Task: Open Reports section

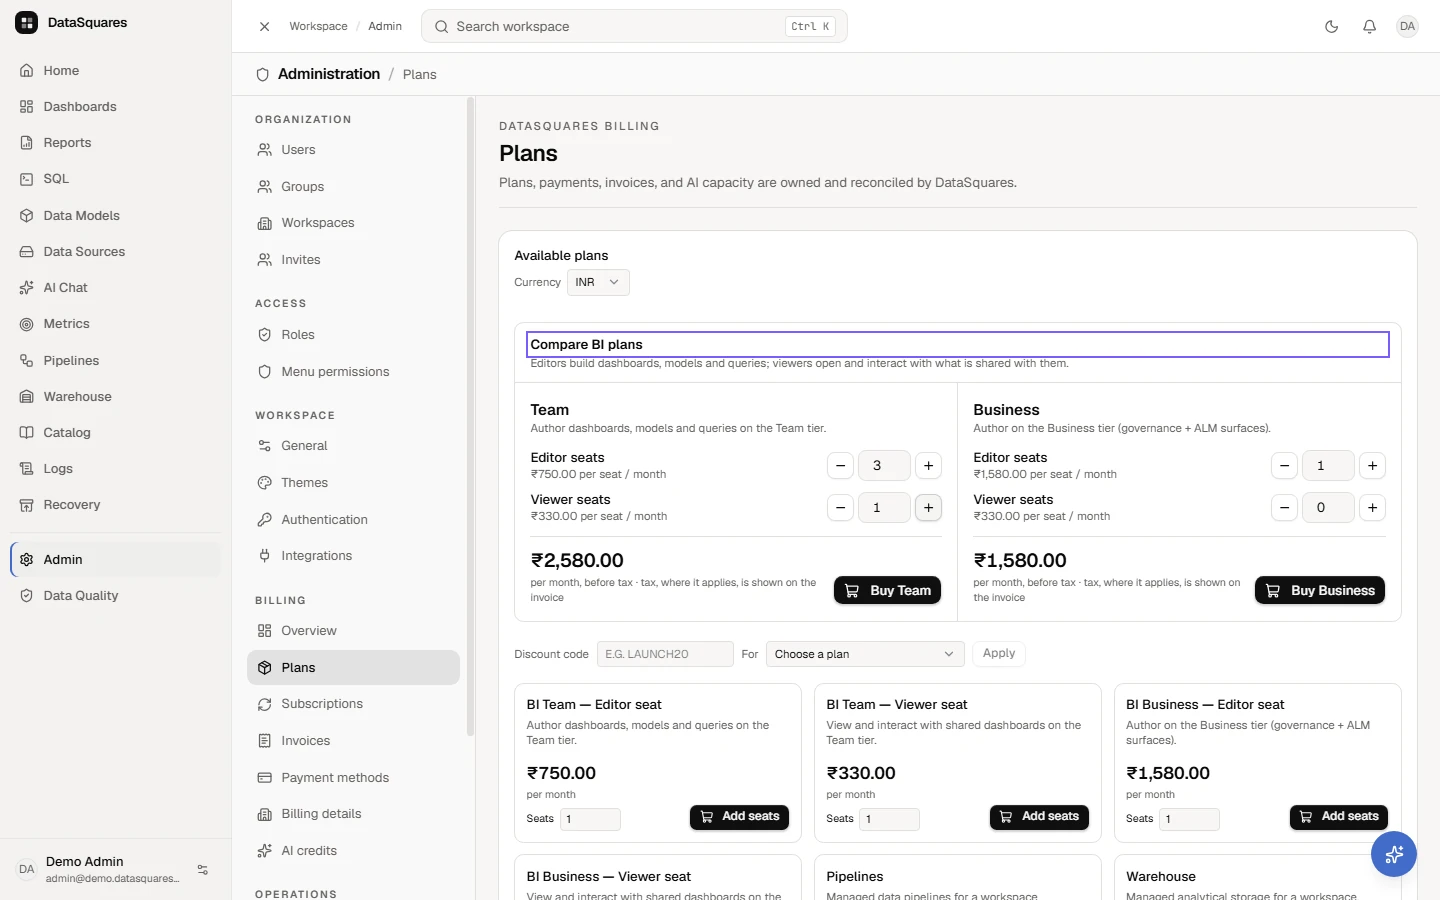Action: tap(115, 143)
